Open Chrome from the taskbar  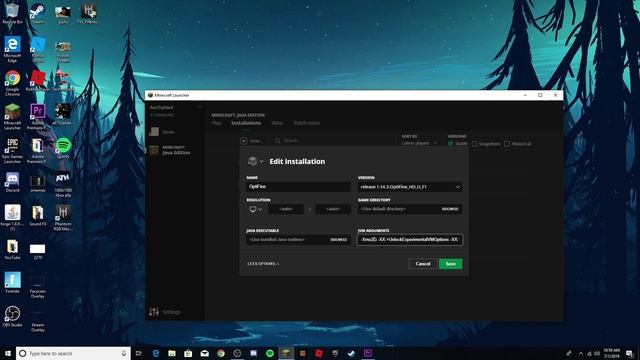click(x=221, y=353)
